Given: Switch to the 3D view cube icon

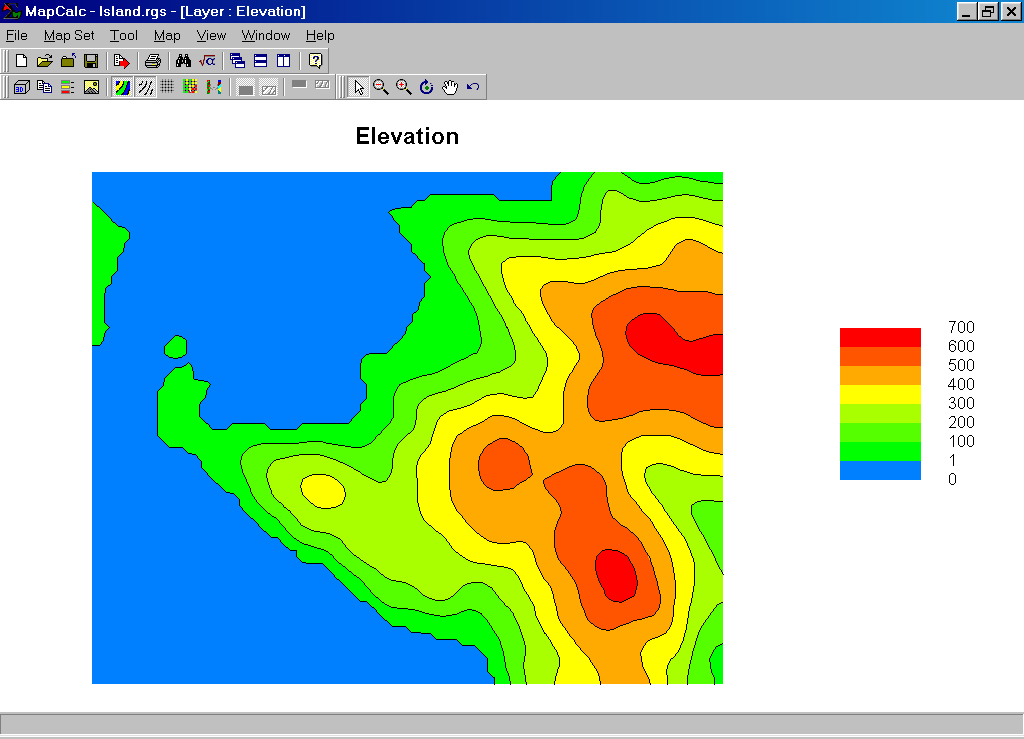Looking at the screenshot, I should coord(22,87).
